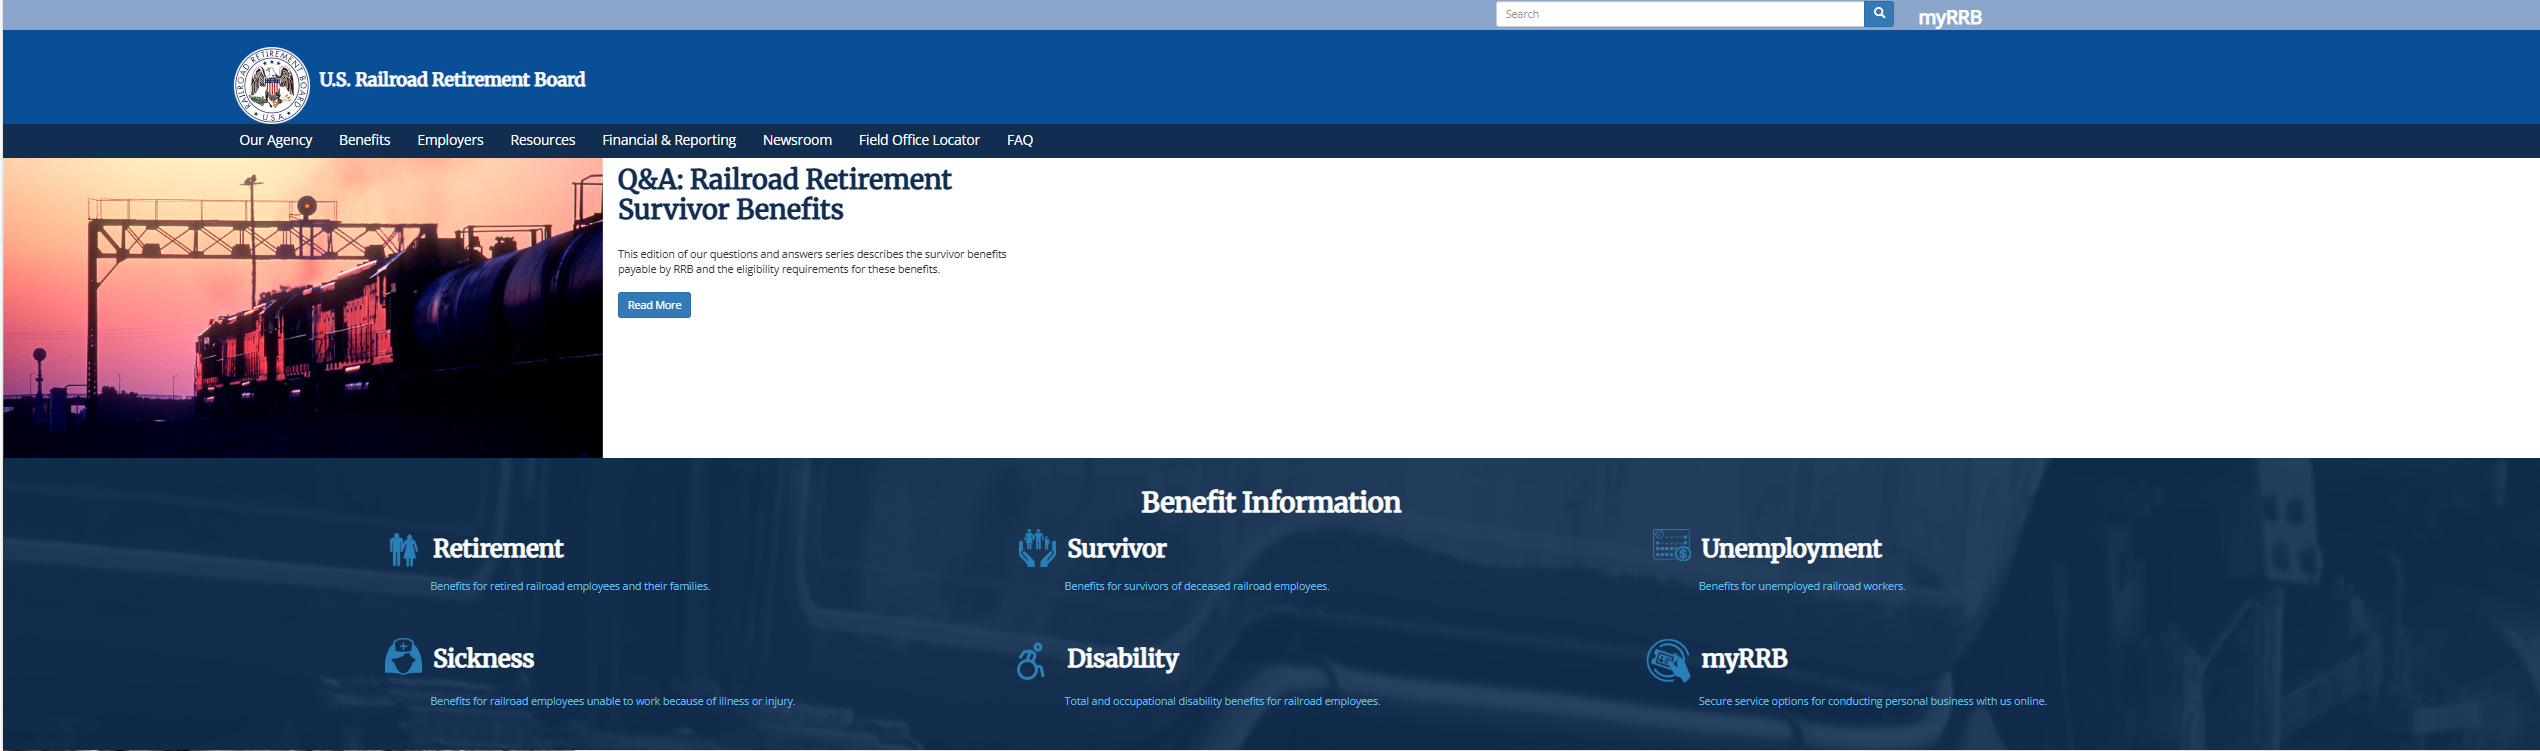Open the Survivor benefits heading link

click(x=1117, y=548)
